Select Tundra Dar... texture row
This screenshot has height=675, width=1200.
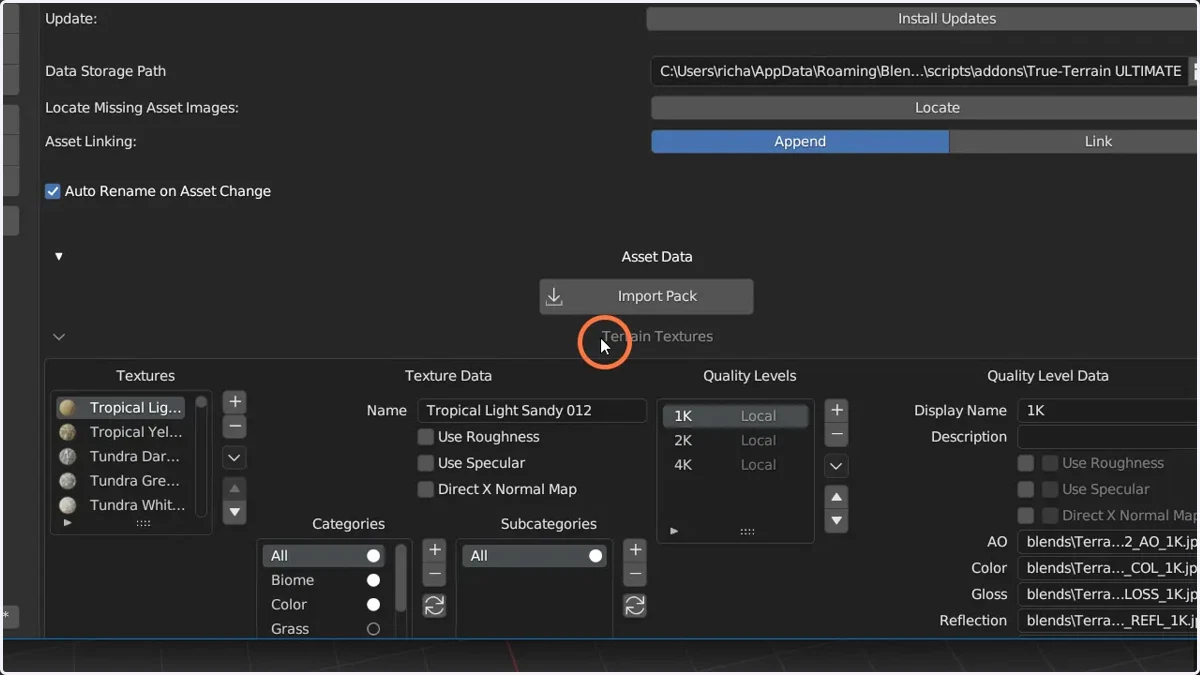121,456
